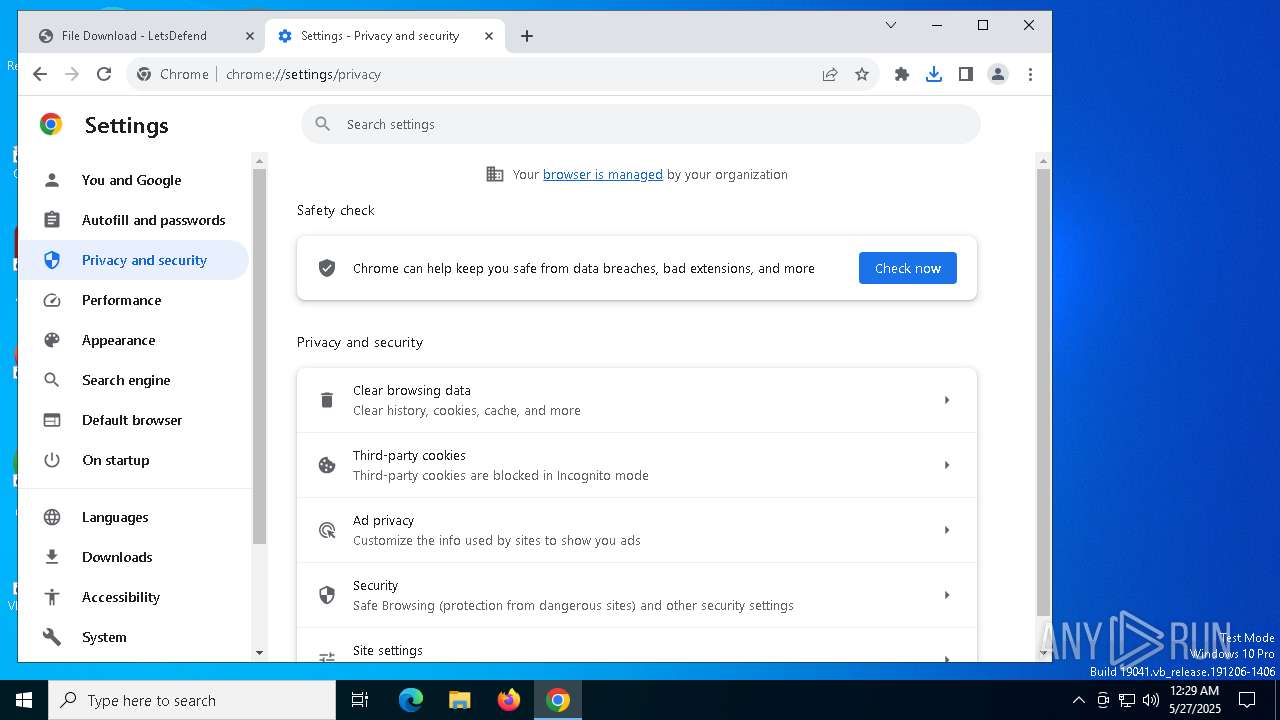
Task: Open Search engine settings
Action: pos(135,380)
